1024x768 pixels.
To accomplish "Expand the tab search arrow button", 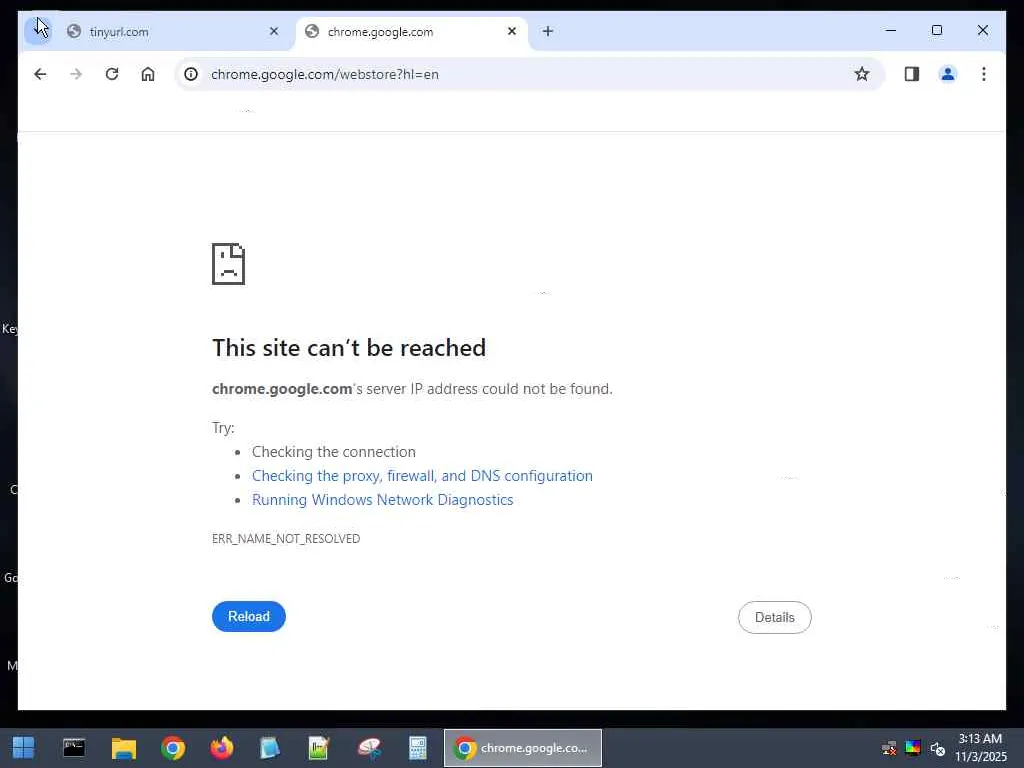I will [x=39, y=31].
